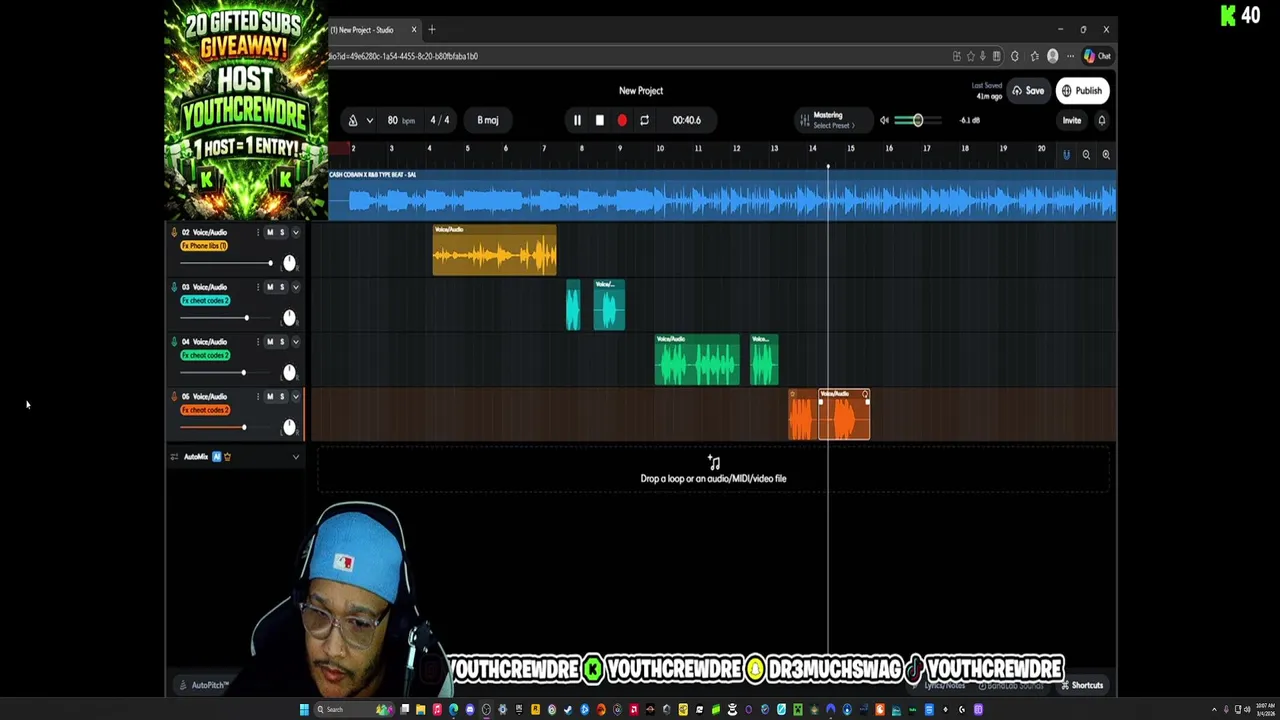Zoom out the timeline

pyautogui.click(x=1086, y=155)
